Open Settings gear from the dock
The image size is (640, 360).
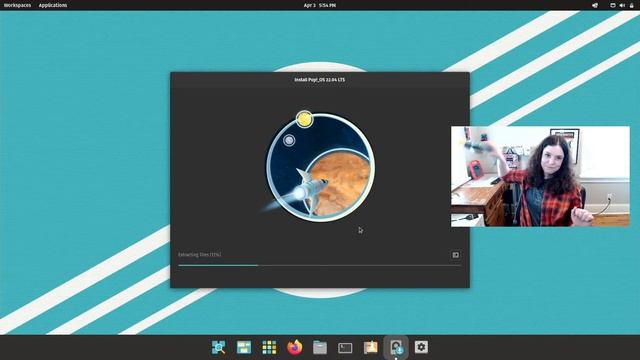coord(421,347)
